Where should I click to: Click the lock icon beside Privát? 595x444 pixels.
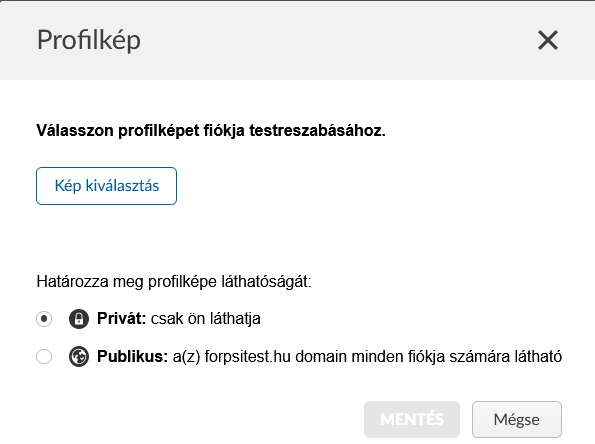[79, 318]
